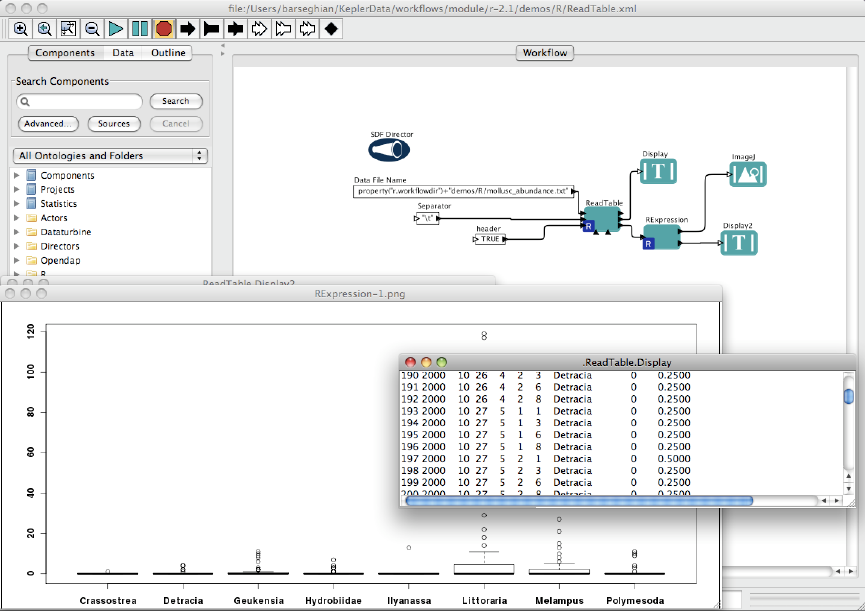Stop the workflow with the red octagon
This screenshot has height=611, width=865.
pyautogui.click(x=164, y=29)
